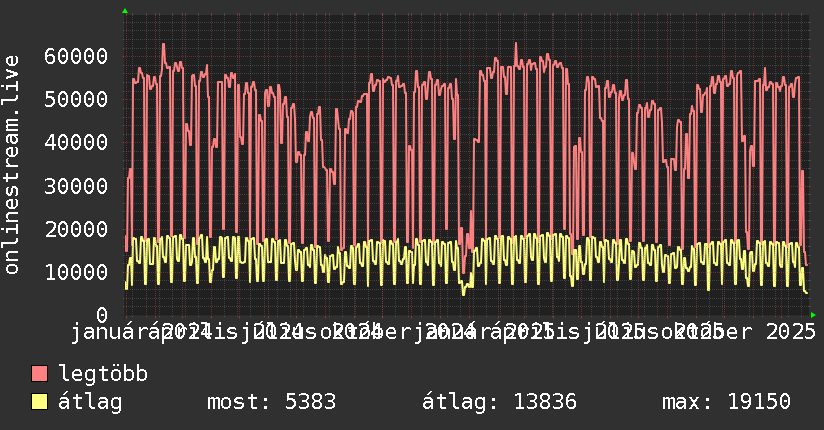Click the 'max: 19150' statistic
This screenshot has width=824, height=430.
pos(726,402)
